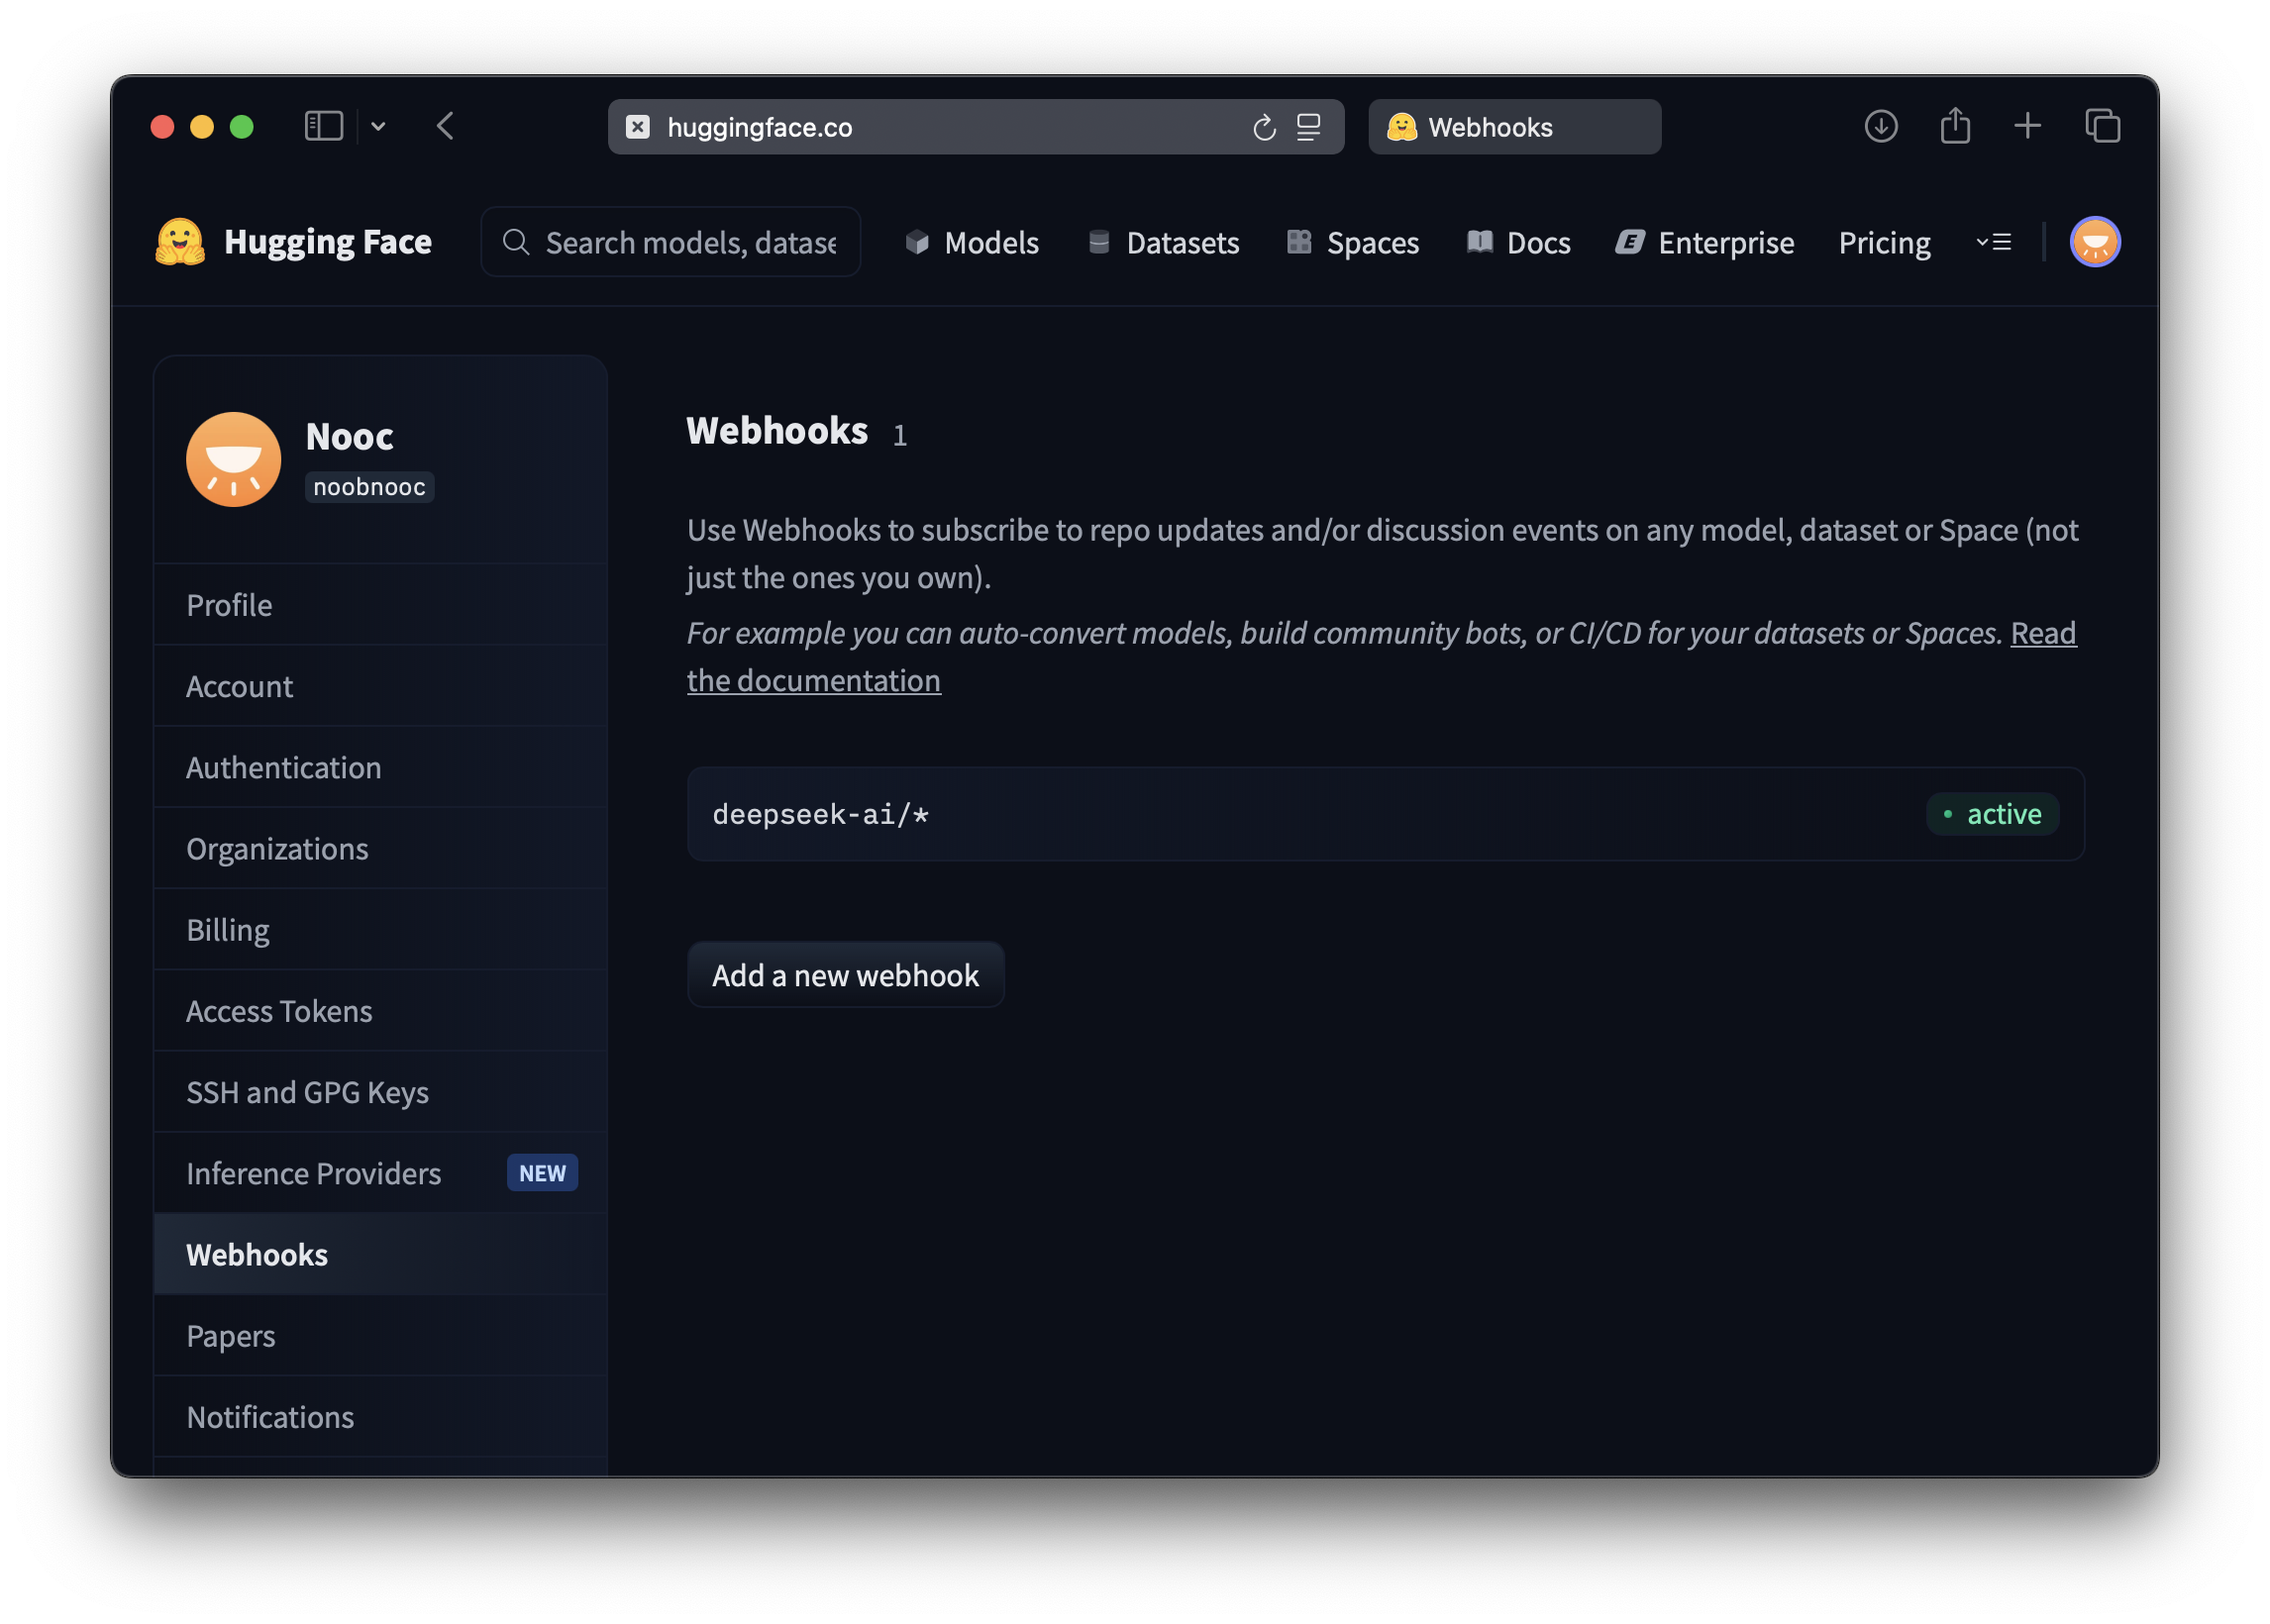Open Access Tokens settings
Viewport: 2270px width, 1624px height.
click(380, 1011)
